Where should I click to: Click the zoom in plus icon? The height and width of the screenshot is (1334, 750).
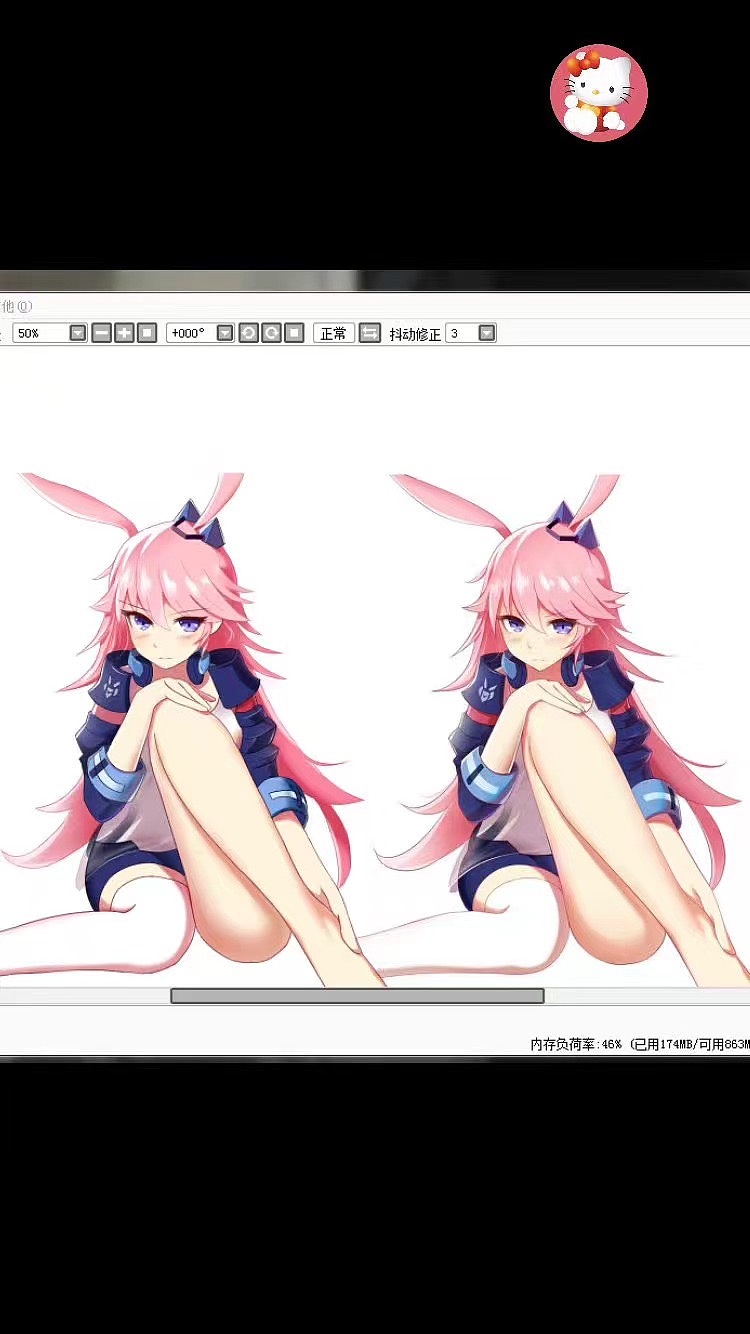click(x=124, y=333)
